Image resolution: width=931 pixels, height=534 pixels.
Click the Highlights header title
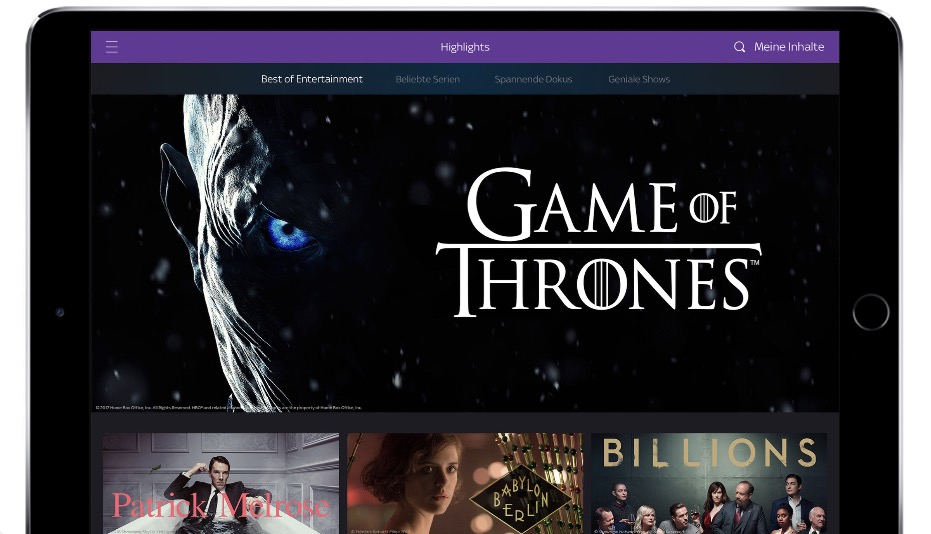pyautogui.click(x=465, y=47)
